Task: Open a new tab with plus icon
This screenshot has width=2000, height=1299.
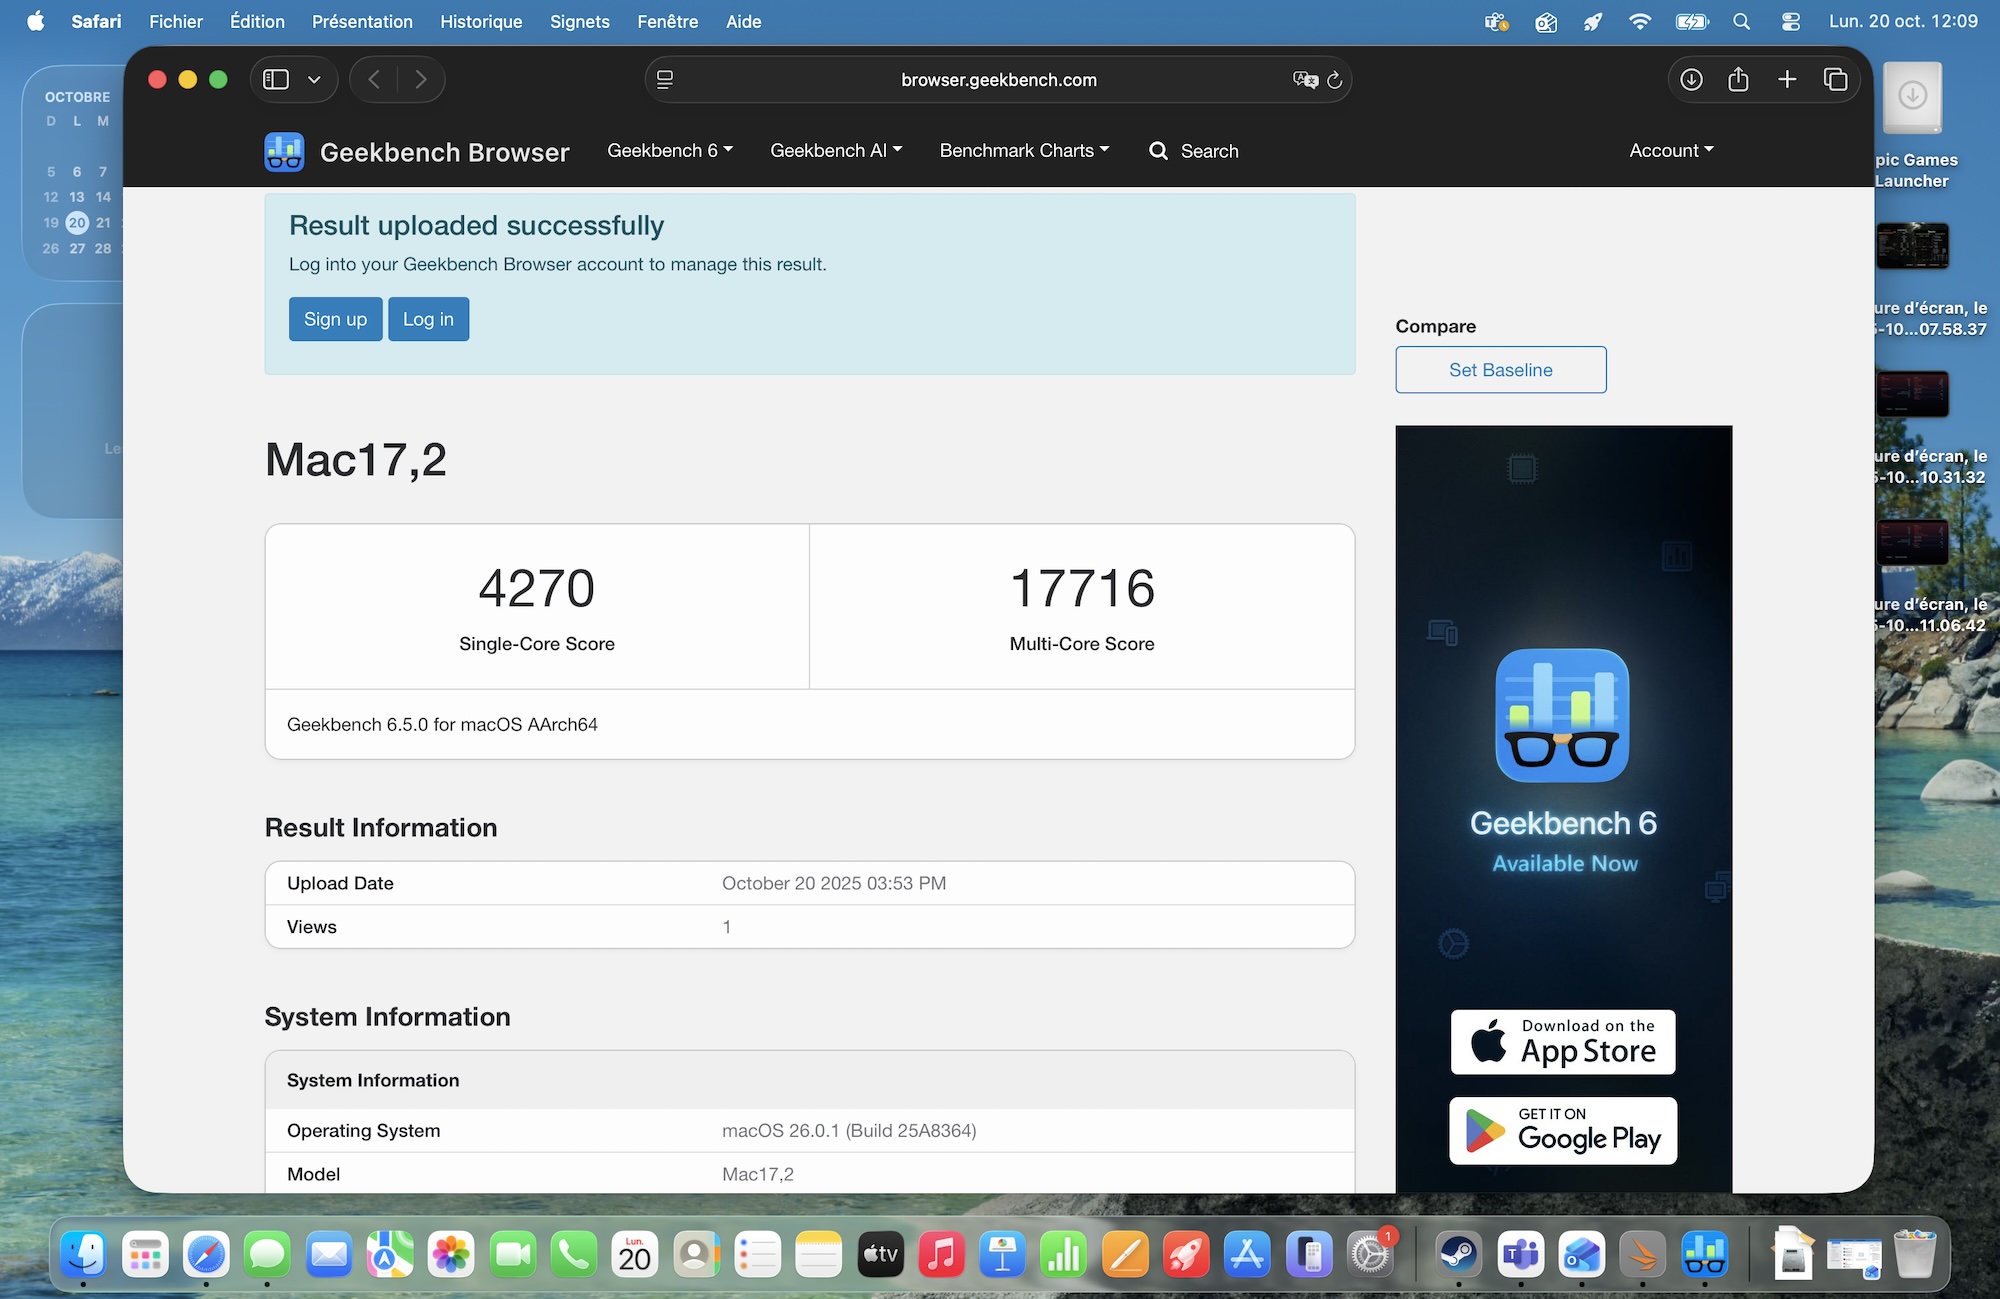Action: tap(1787, 80)
